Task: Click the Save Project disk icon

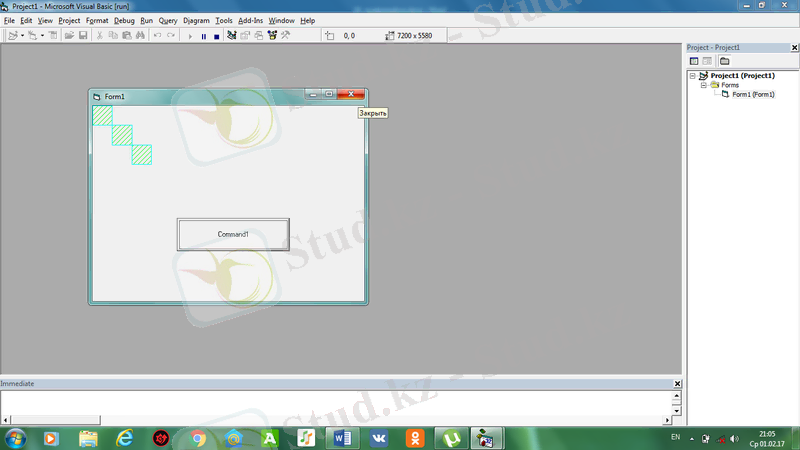Action: pos(83,36)
